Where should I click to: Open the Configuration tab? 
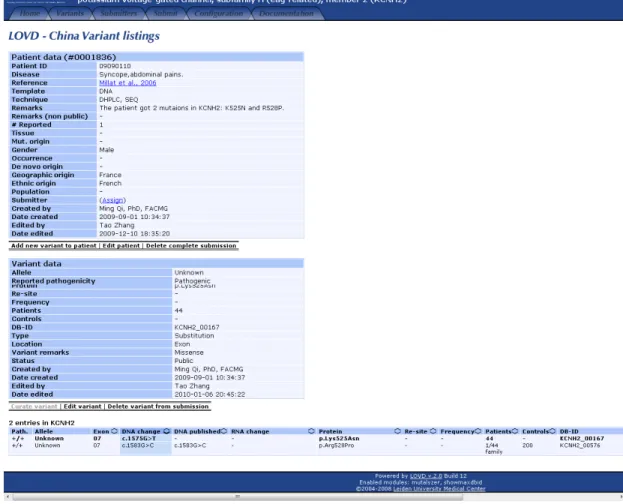click(219, 14)
